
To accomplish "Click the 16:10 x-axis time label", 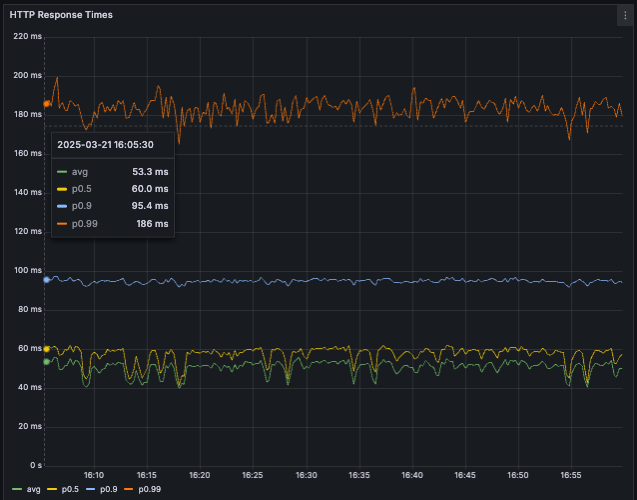I will tap(94, 475).
